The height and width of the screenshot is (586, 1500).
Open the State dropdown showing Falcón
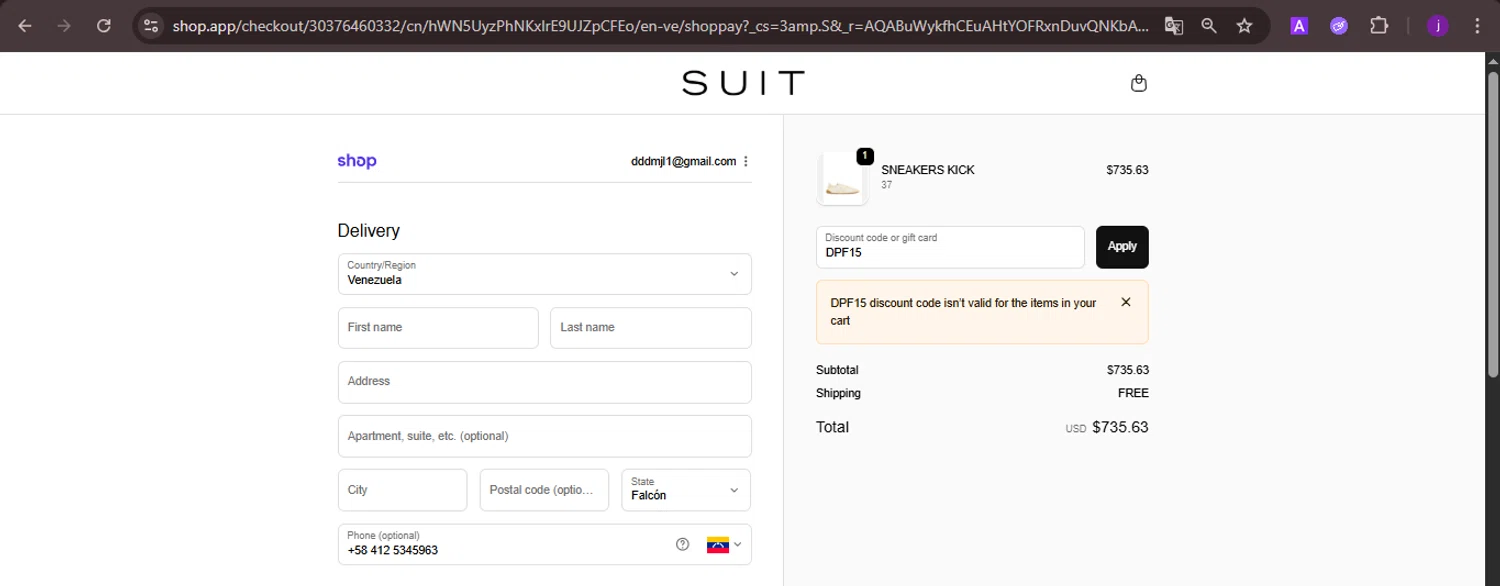(x=686, y=490)
